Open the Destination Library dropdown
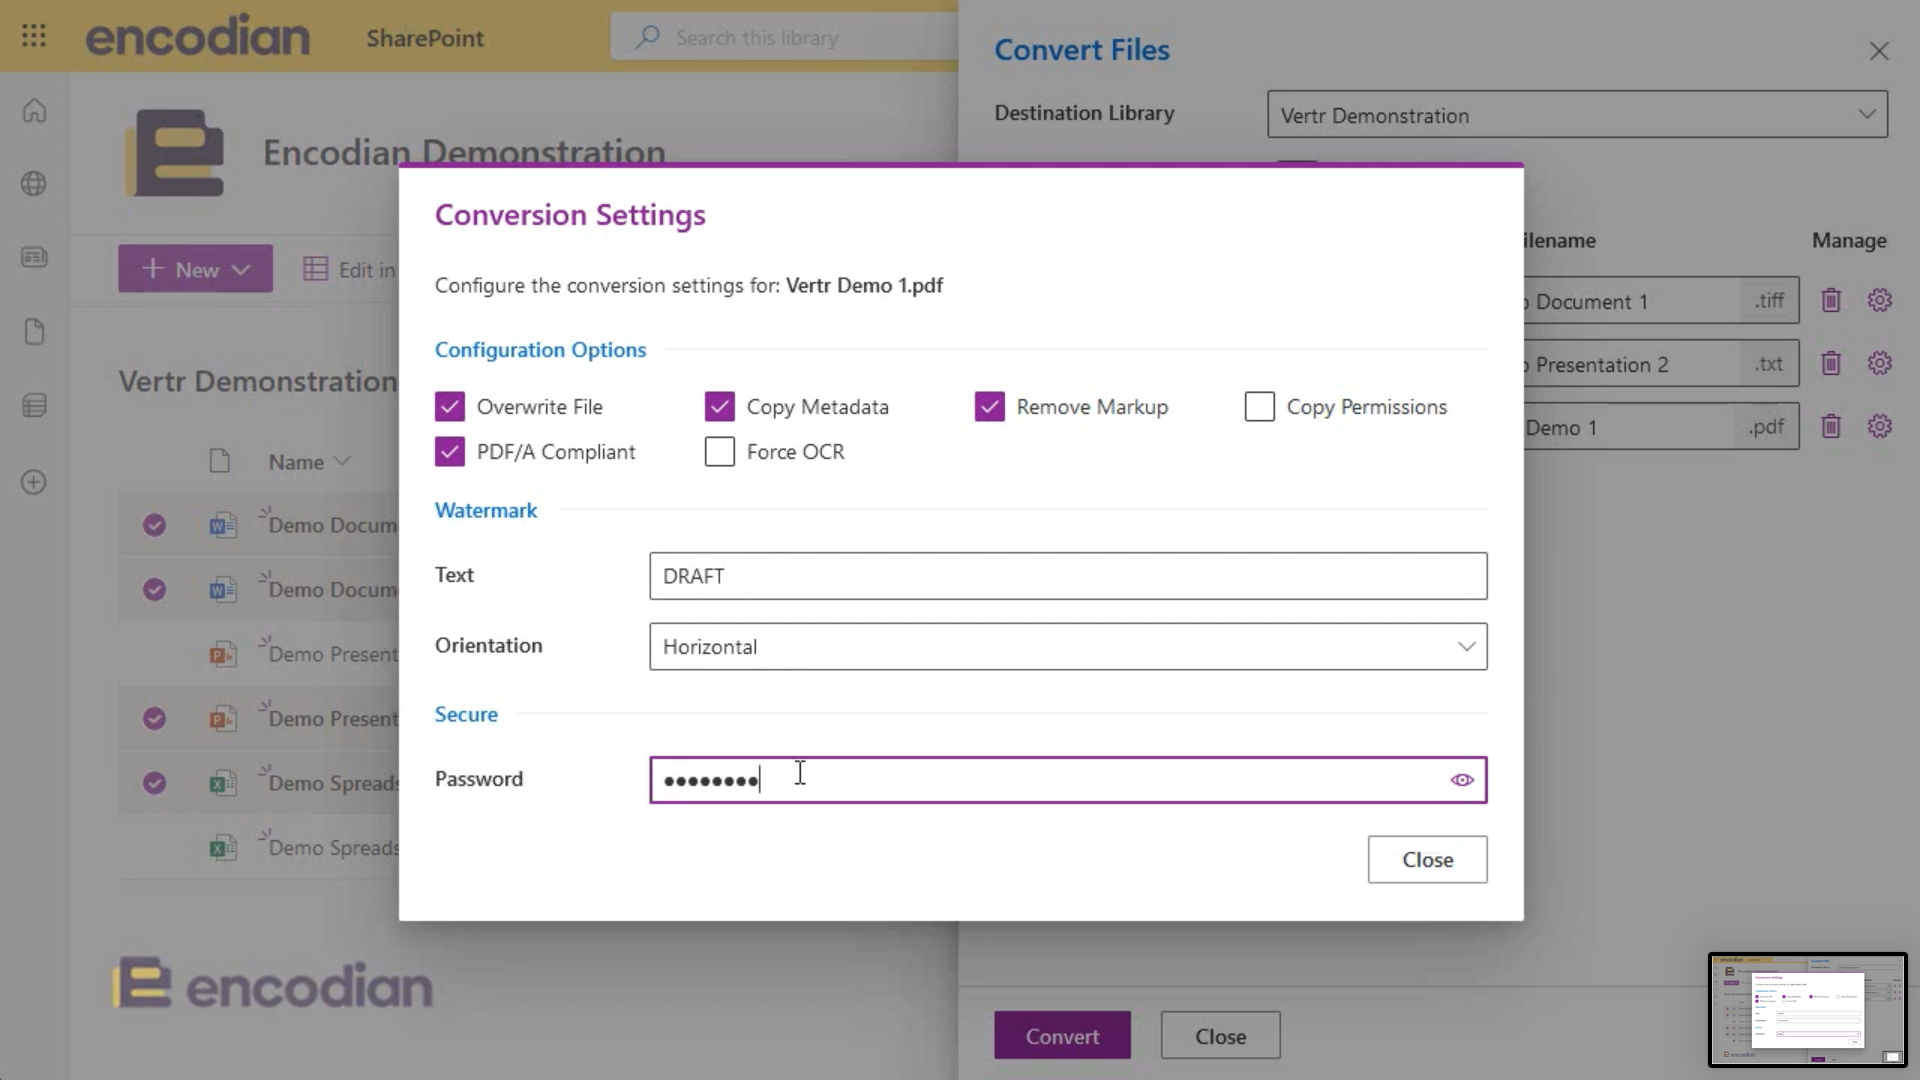This screenshot has width=1920, height=1080. click(1577, 115)
